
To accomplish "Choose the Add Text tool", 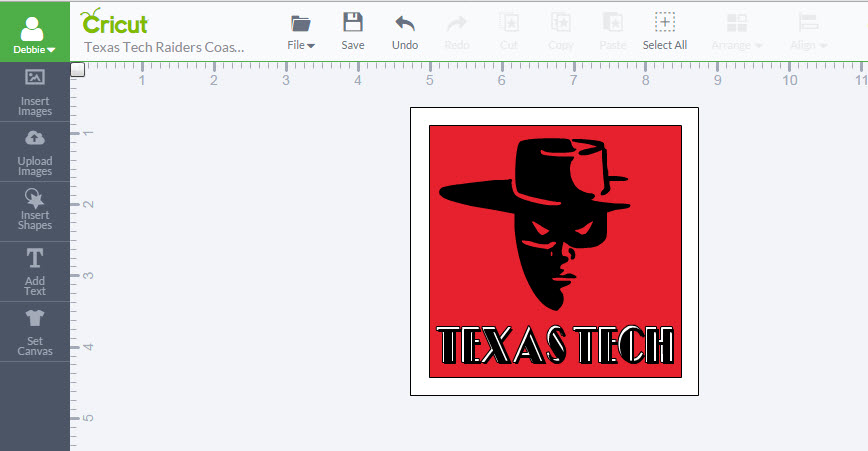I will click(x=34, y=259).
